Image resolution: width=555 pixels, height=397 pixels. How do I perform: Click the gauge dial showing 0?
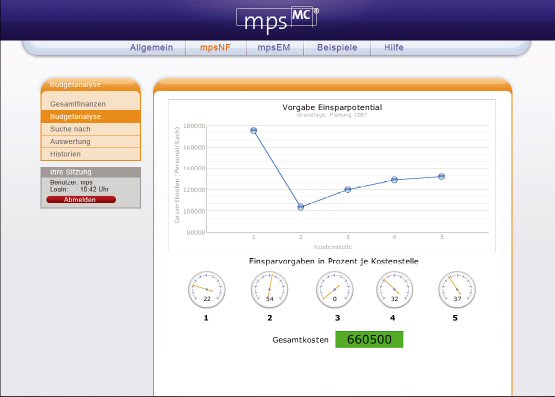tap(334, 290)
